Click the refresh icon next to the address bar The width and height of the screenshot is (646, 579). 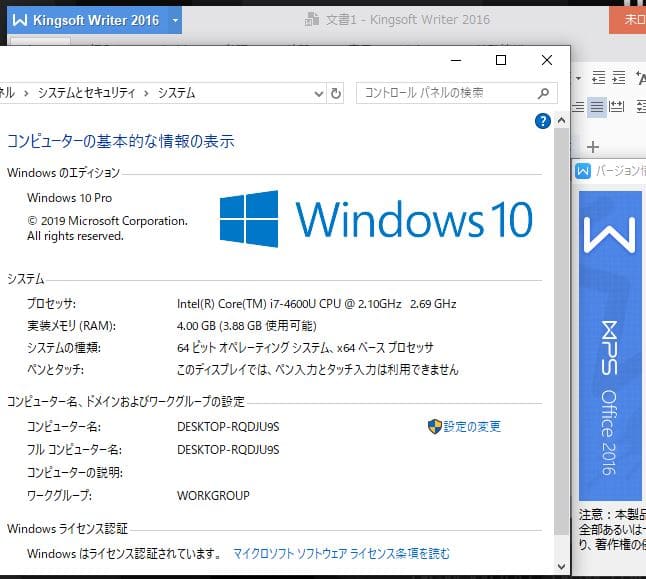coord(336,93)
